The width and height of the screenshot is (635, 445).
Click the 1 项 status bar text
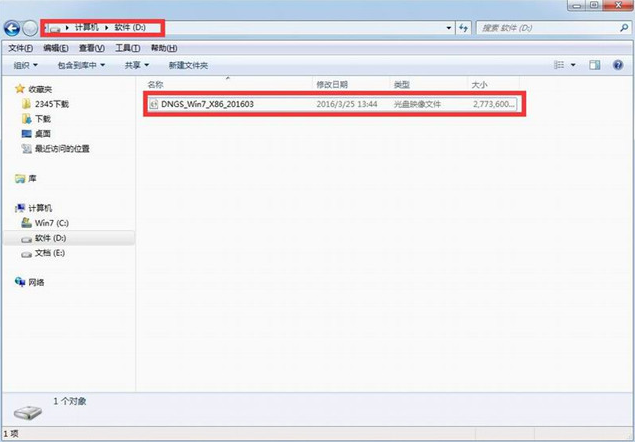tap(11, 434)
